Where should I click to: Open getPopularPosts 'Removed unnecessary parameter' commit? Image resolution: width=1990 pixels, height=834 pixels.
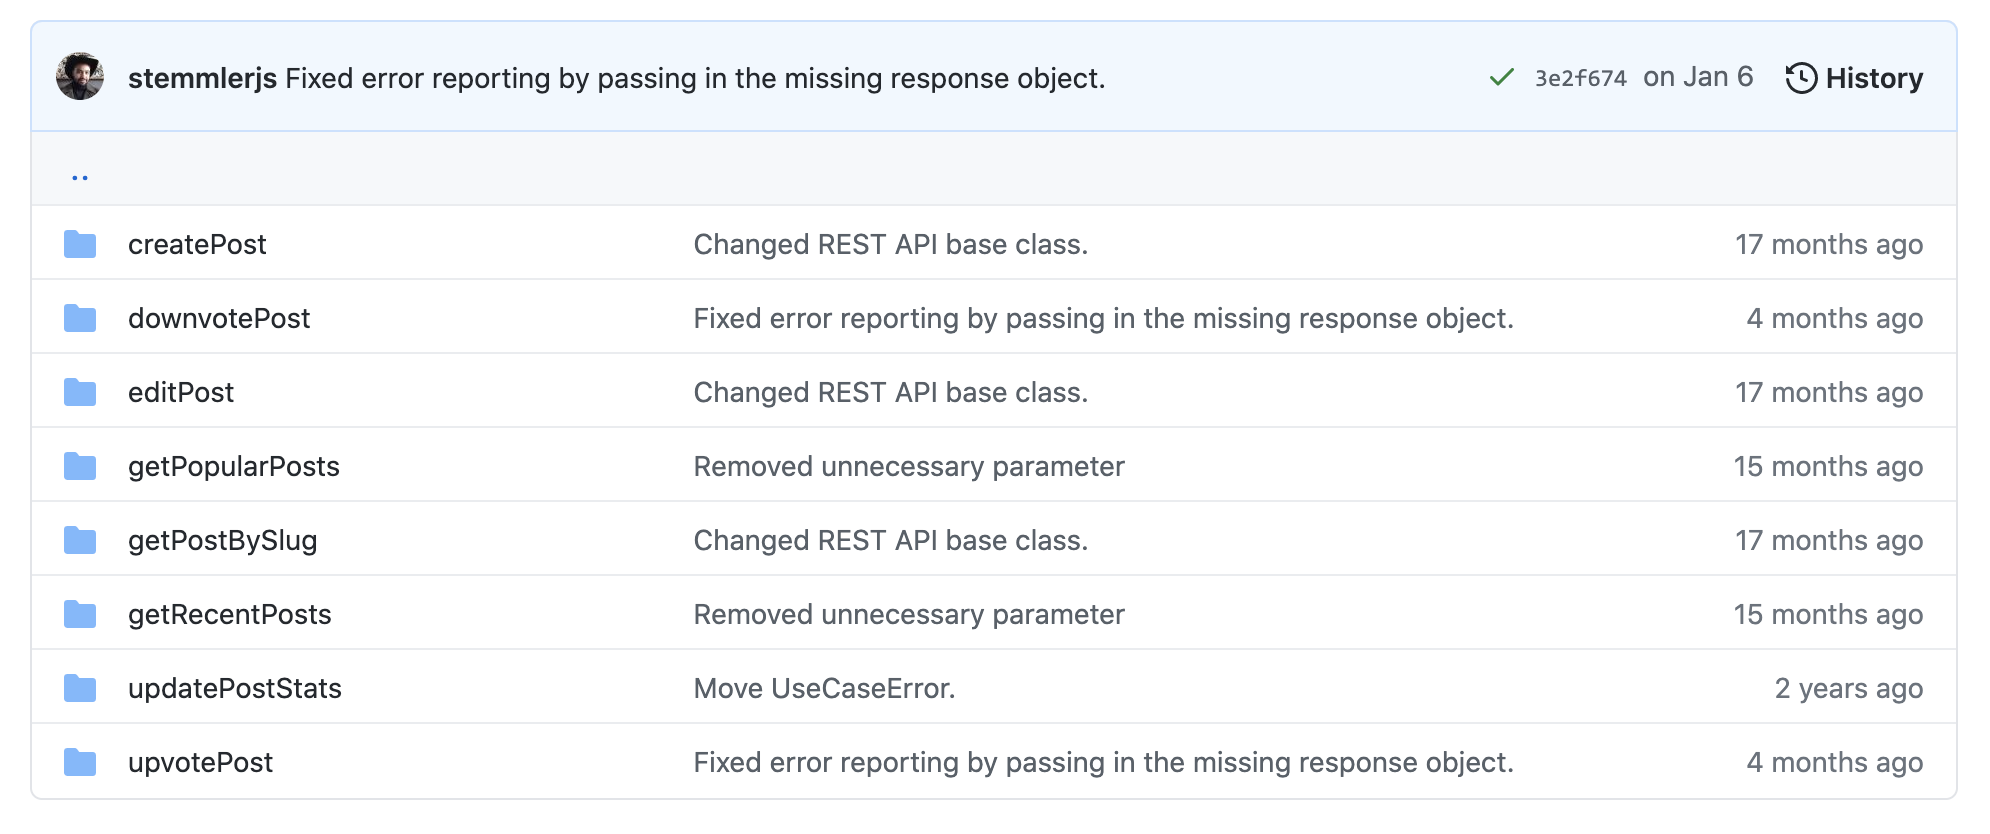click(908, 466)
